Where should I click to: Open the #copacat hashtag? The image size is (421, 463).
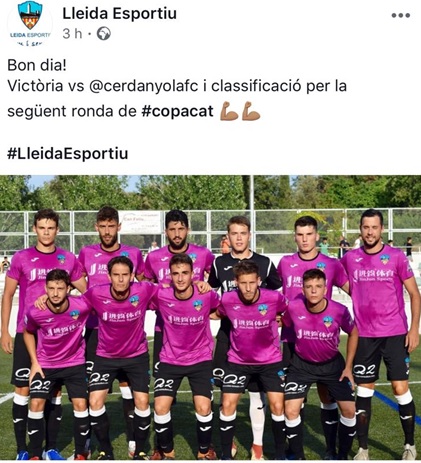177,111
